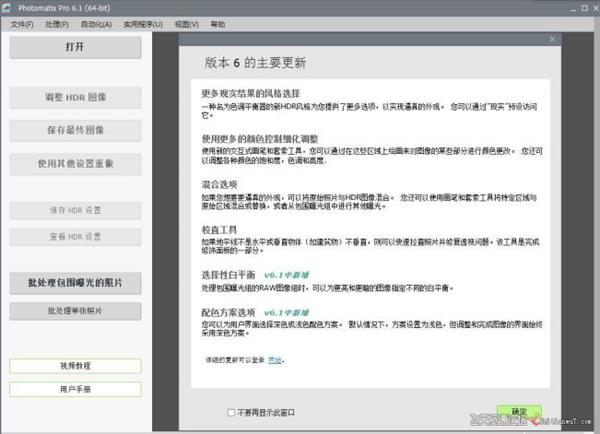Click the 查看 HDR 设置 button
Image resolution: width=600 pixels, height=434 pixels.
(75, 237)
